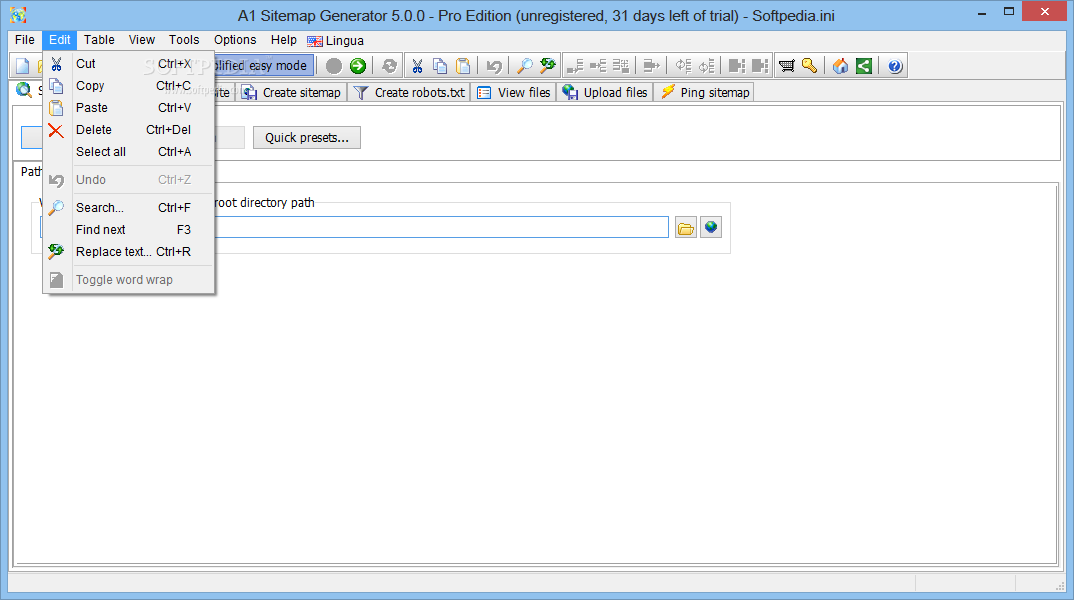Click the green start scan arrow icon
Screen dimensions: 1074x600
tap(358, 66)
